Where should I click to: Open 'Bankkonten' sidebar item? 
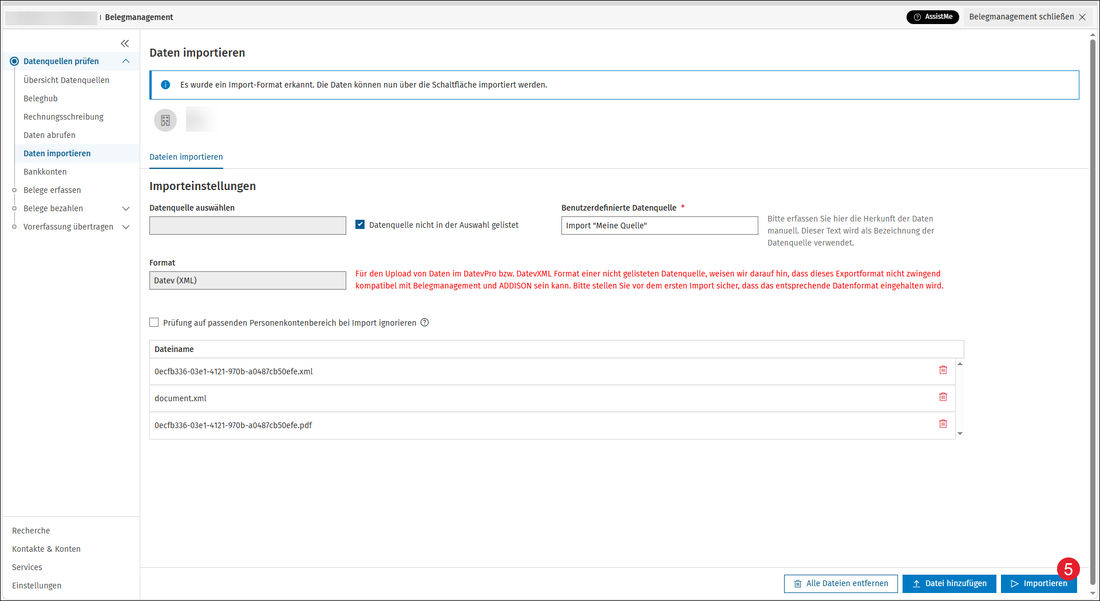[45, 171]
